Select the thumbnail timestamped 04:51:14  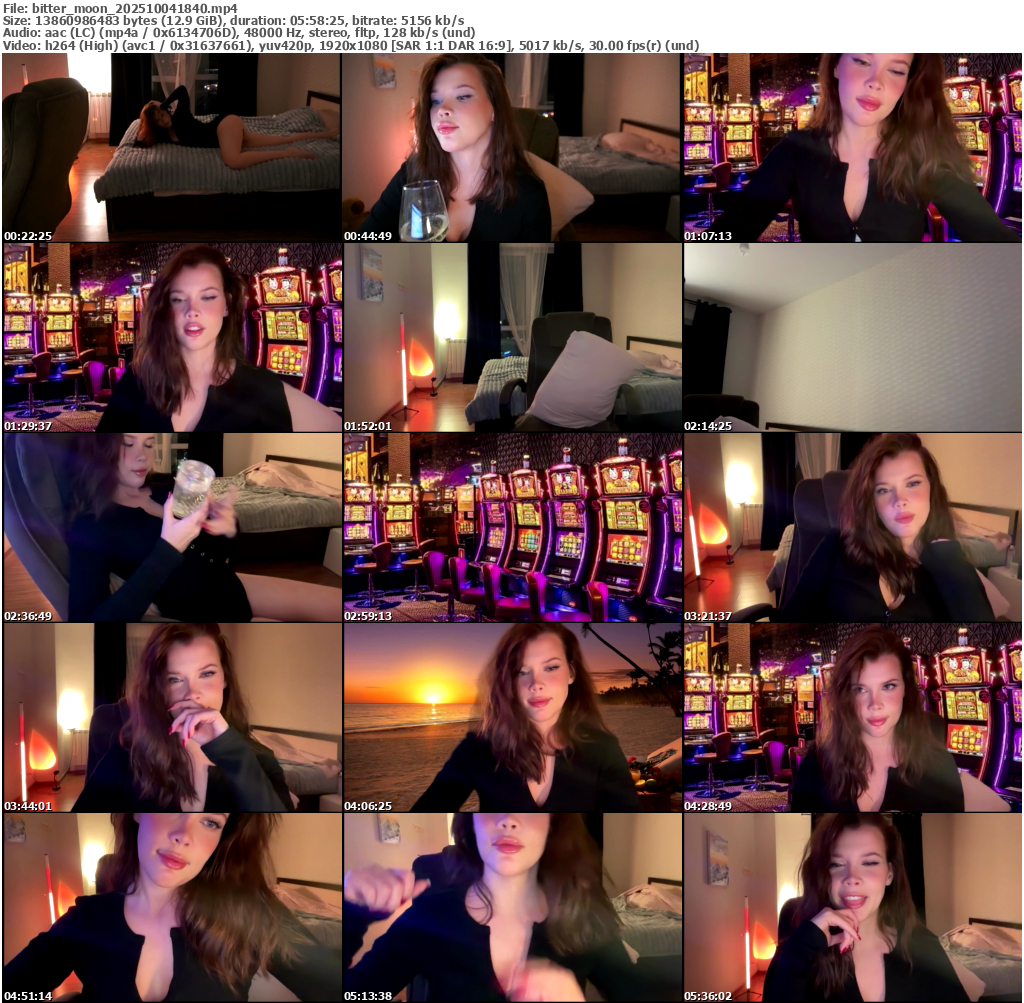(172, 908)
